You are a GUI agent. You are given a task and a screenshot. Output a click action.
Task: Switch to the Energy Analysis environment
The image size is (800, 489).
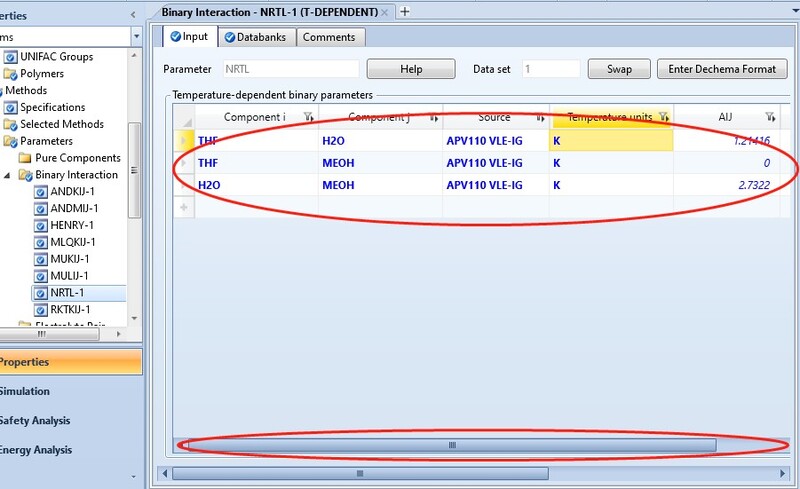coord(70,450)
